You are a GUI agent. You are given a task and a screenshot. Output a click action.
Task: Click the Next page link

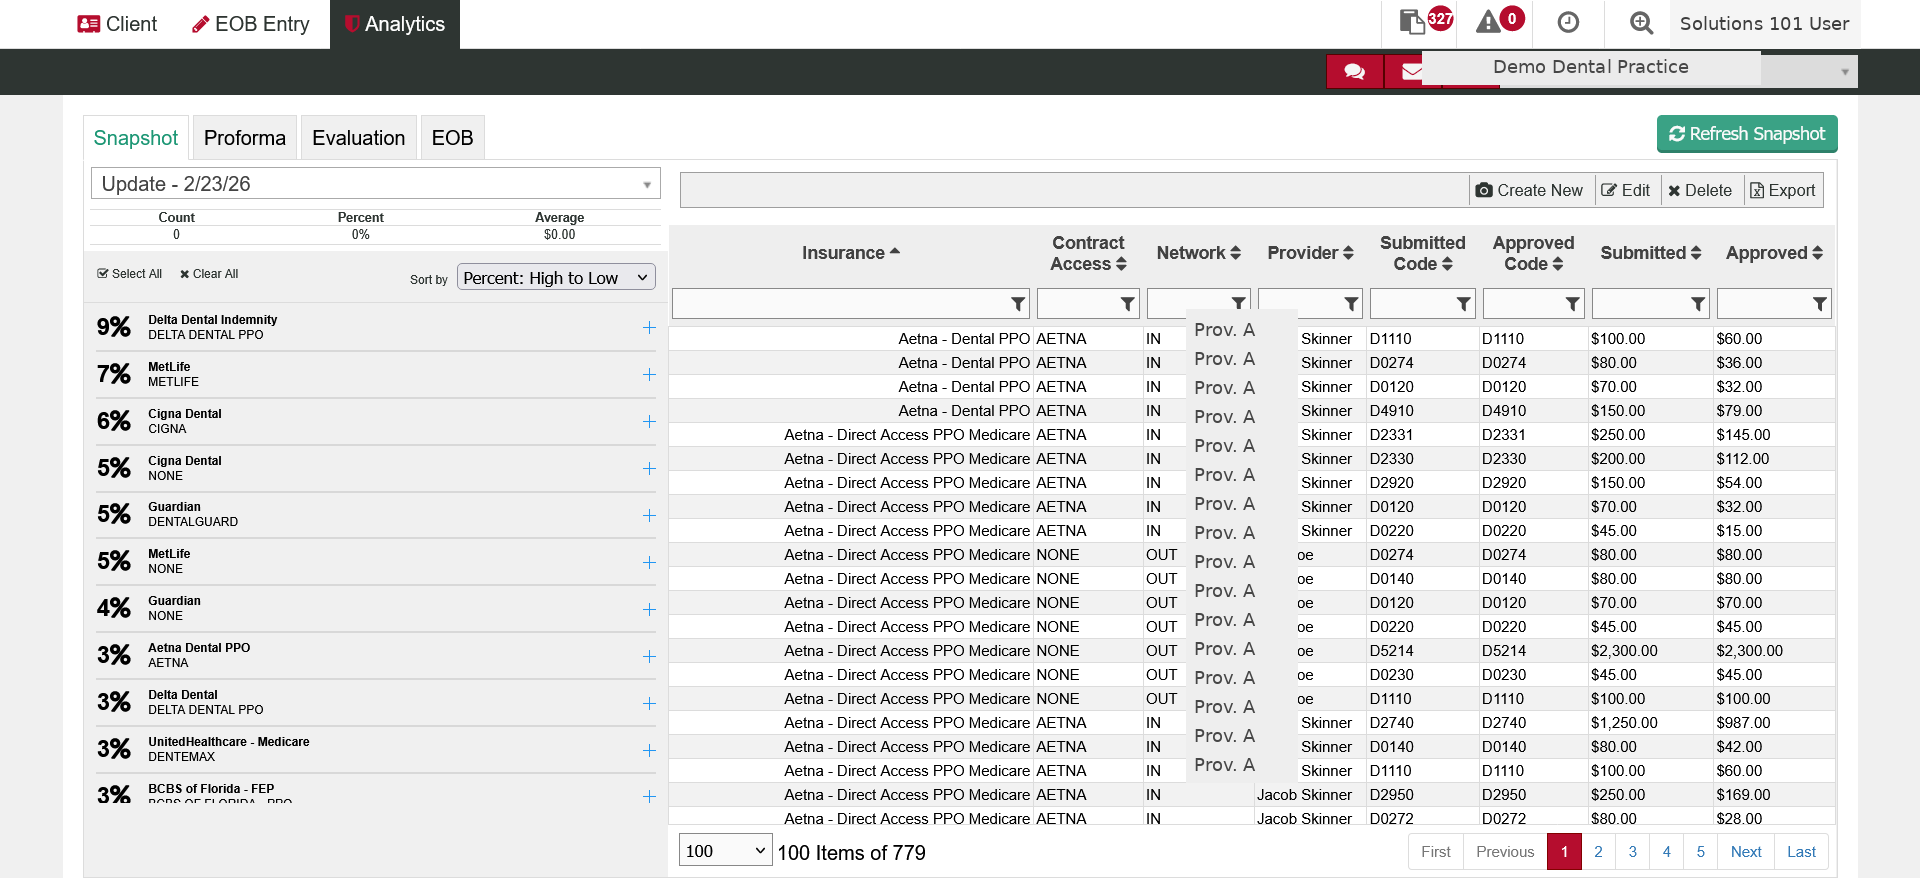coord(1746,852)
